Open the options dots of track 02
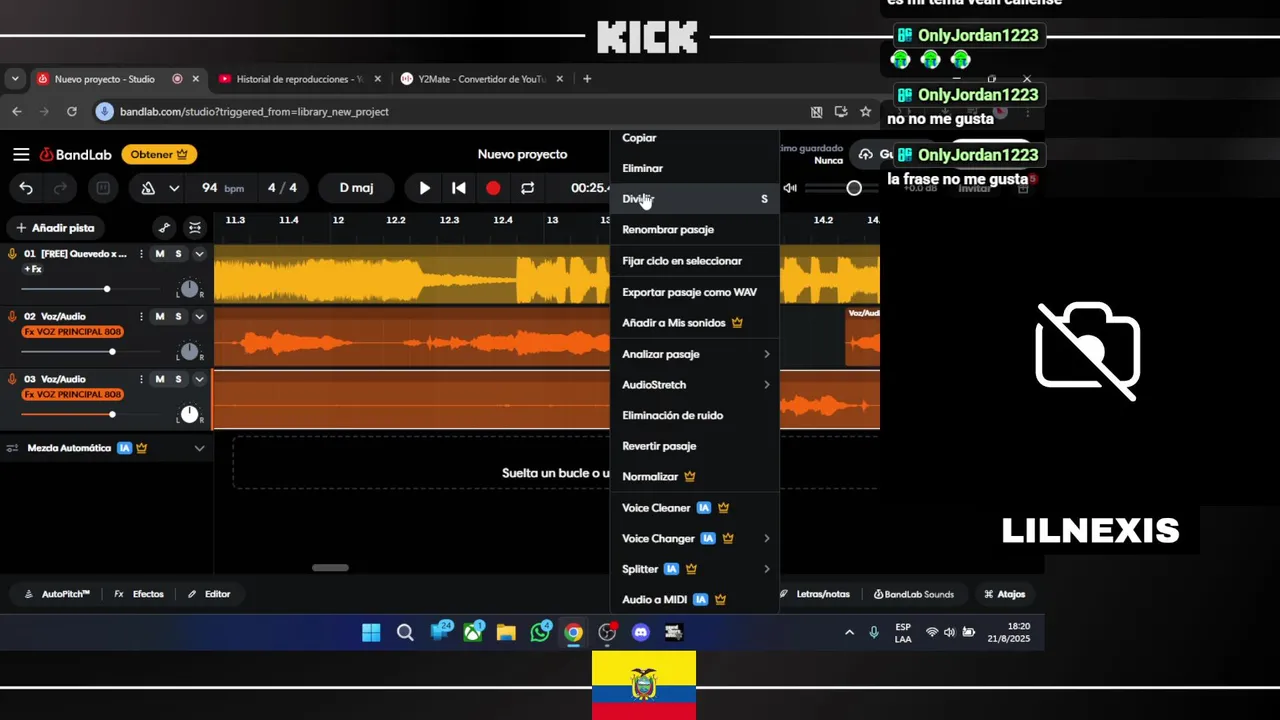Screen dimensions: 1280x720 point(141,316)
